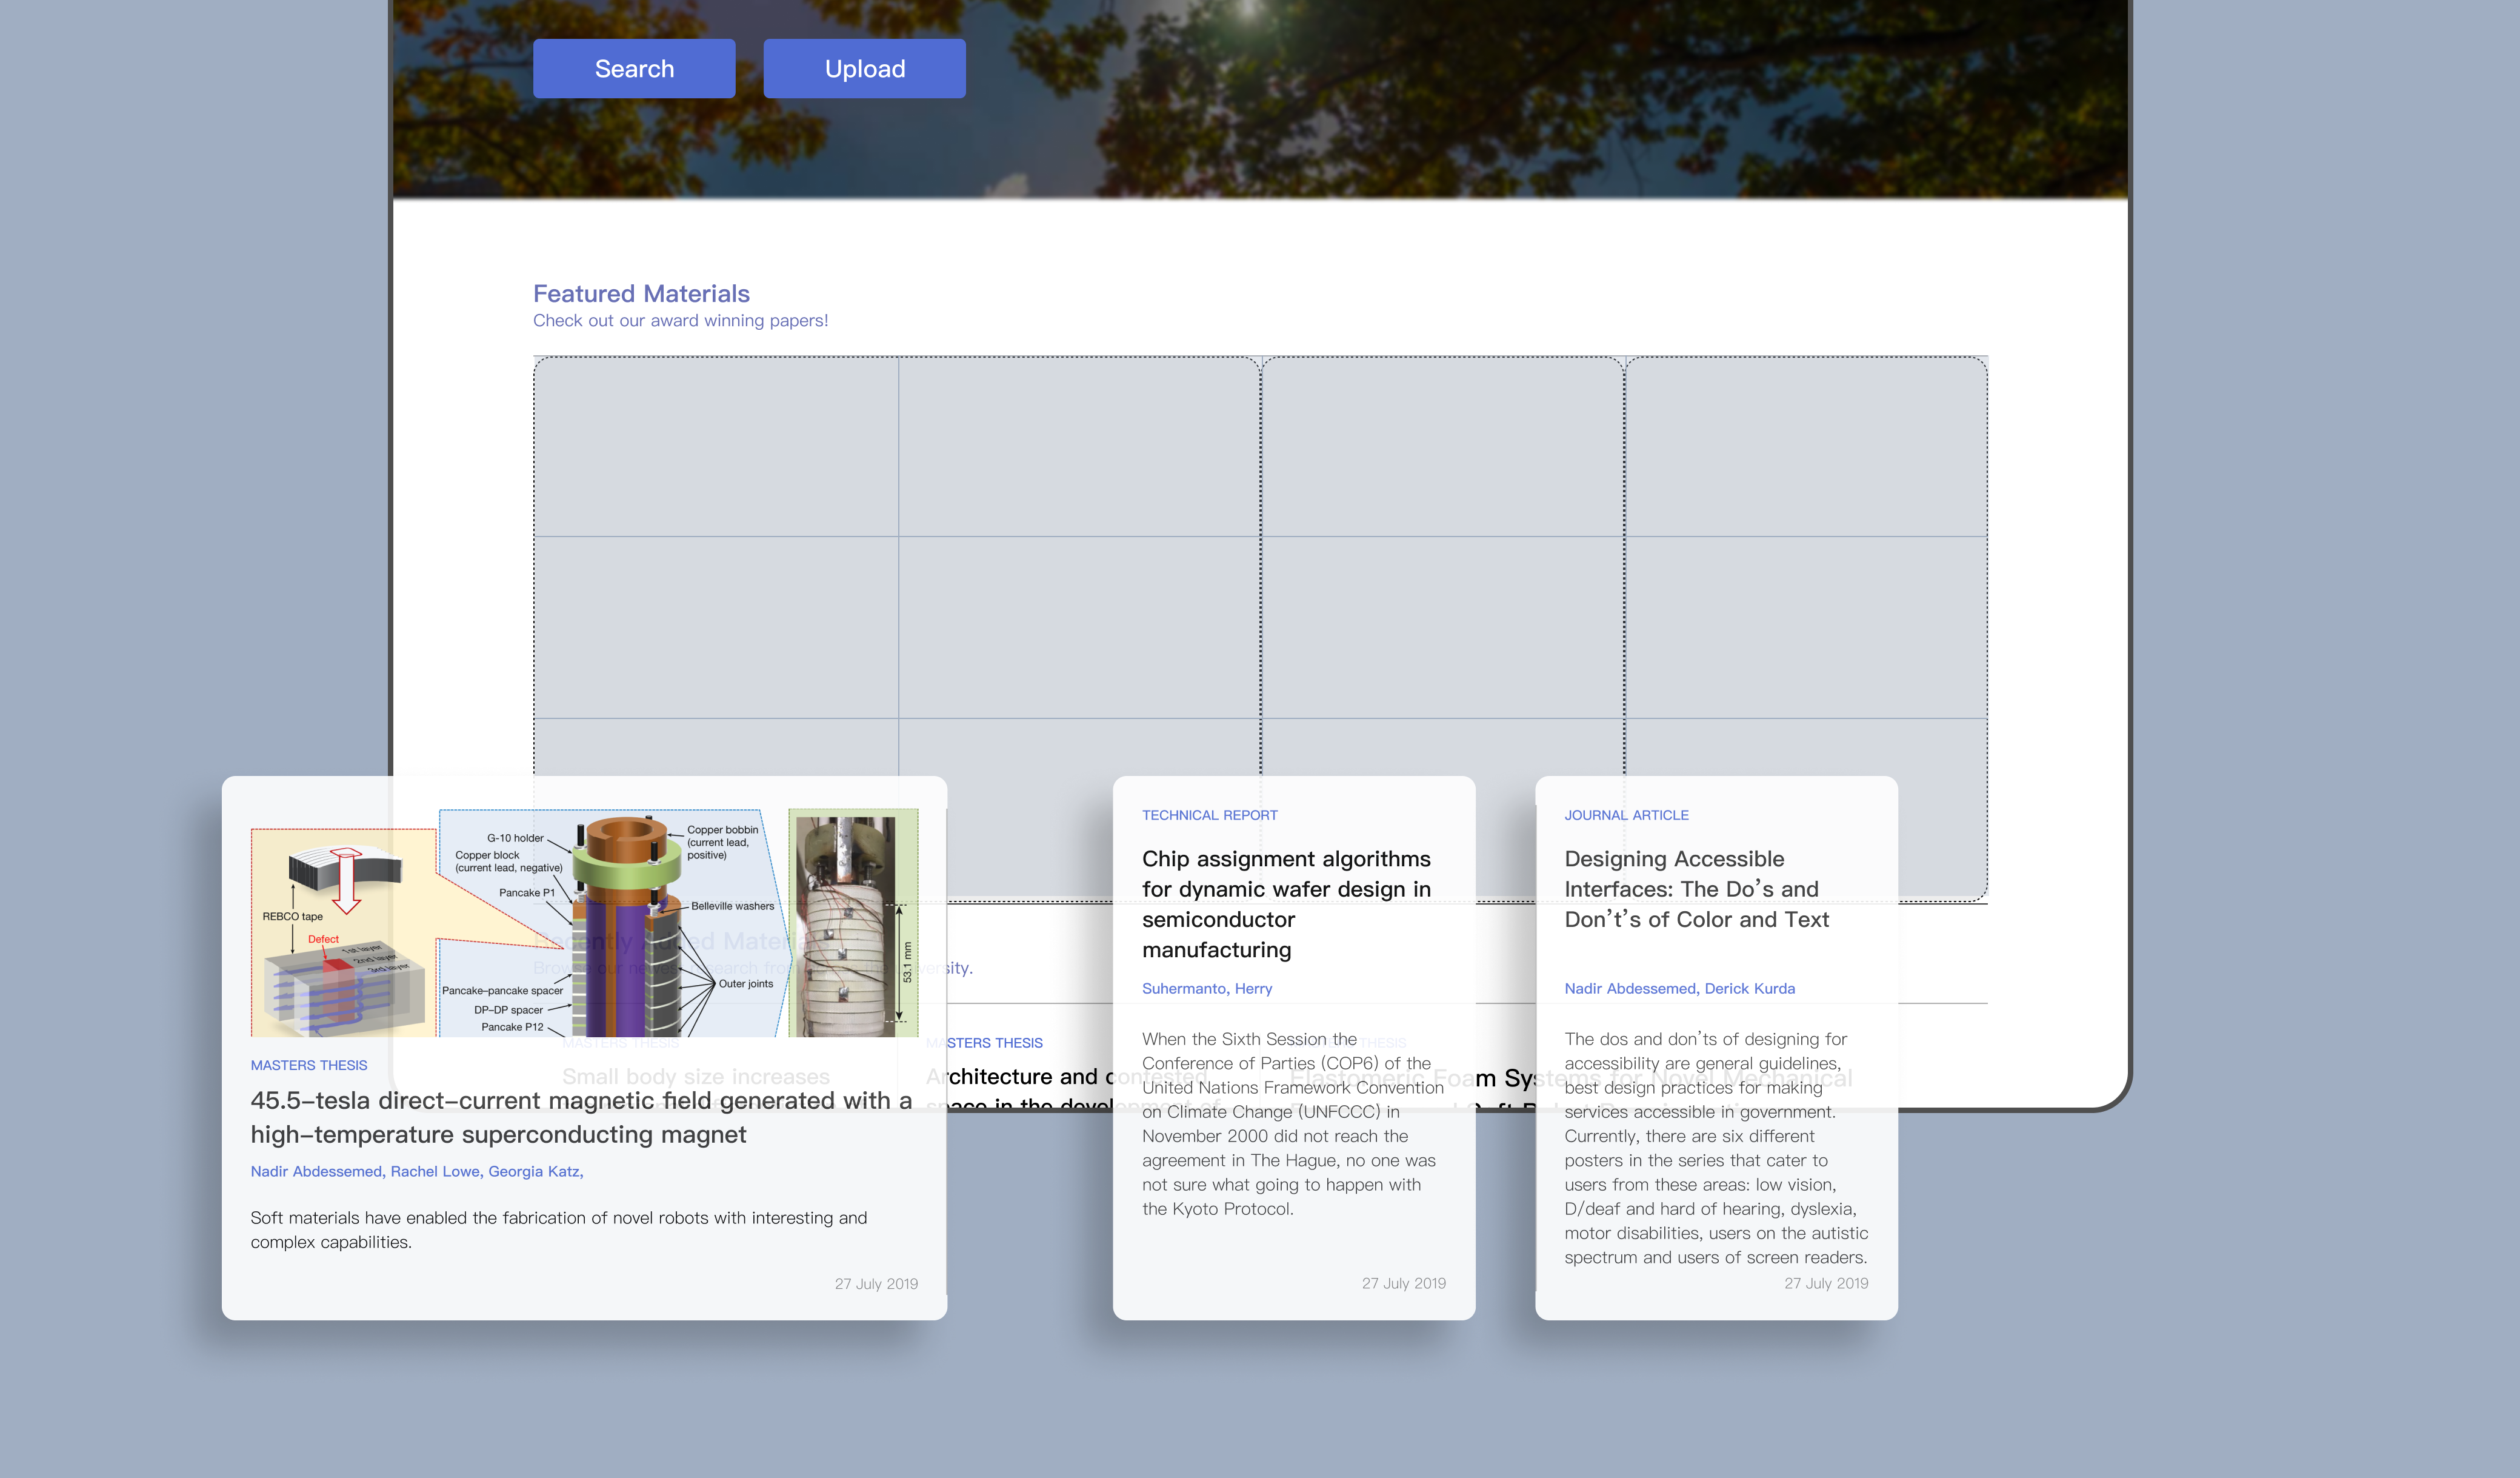This screenshot has height=1478, width=2520.
Task: Click the COP6 Kyoto Protocol abstract
Action: [x=1293, y=1123]
